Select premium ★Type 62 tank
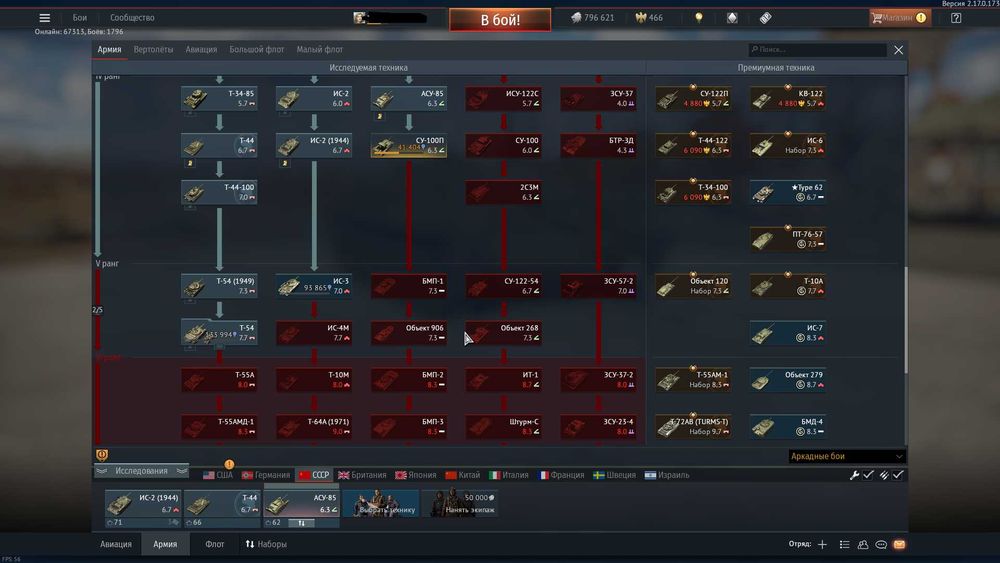This screenshot has height=563, width=1000. click(x=788, y=192)
